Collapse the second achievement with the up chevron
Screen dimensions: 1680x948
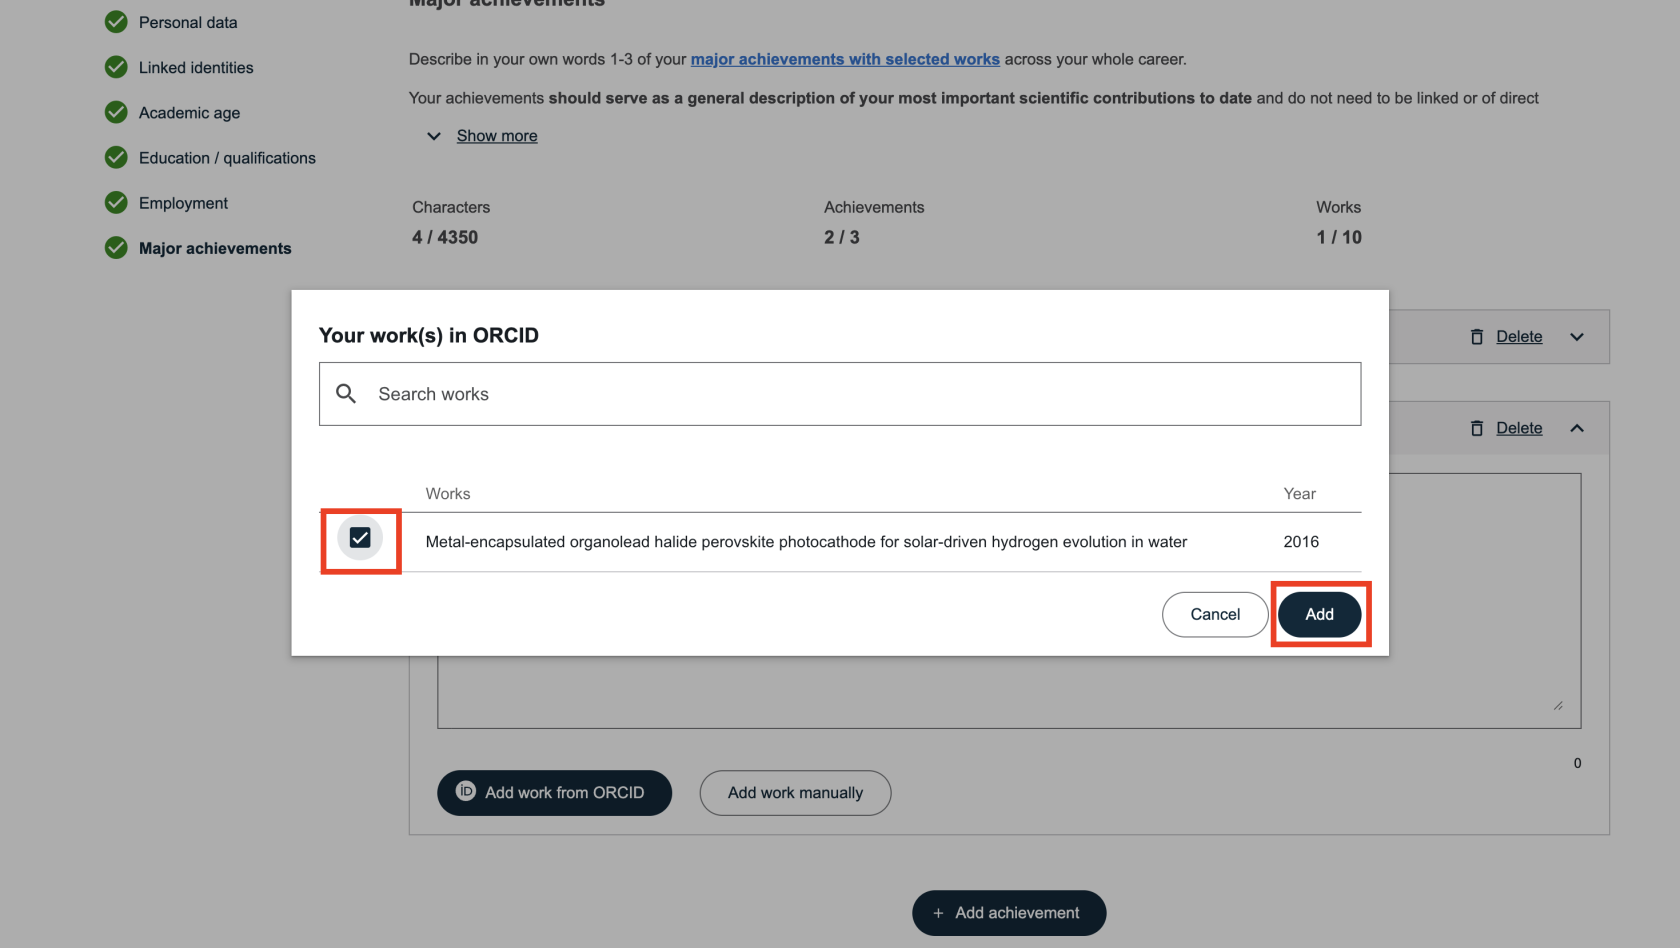pyautogui.click(x=1577, y=428)
